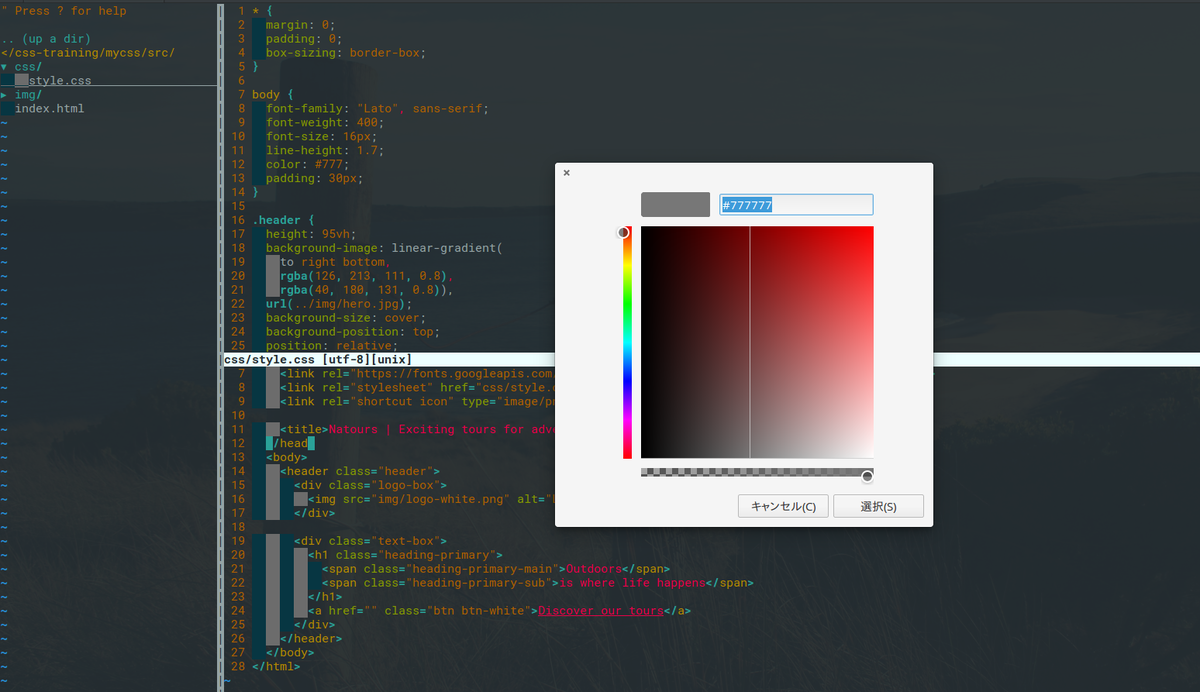Click the "color: #777;" declaration

pyautogui.click(x=308, y=165)
